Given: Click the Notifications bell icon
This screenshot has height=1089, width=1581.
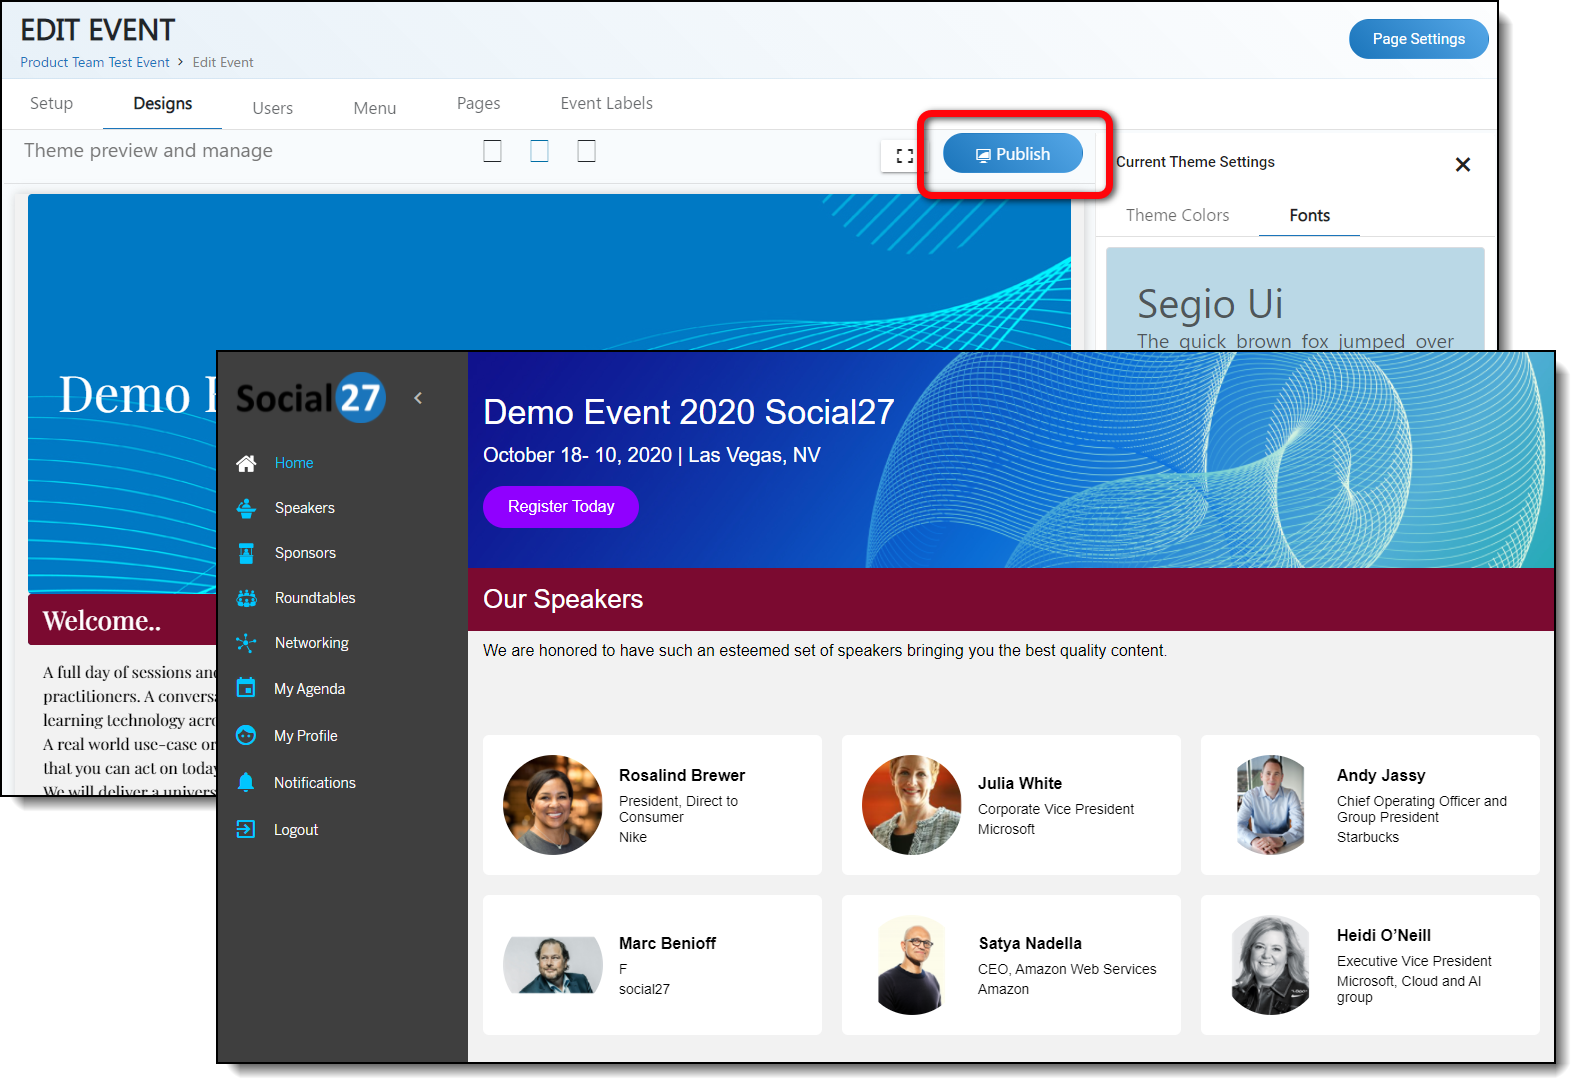Looking at the screenshot, I should point(246,782).
